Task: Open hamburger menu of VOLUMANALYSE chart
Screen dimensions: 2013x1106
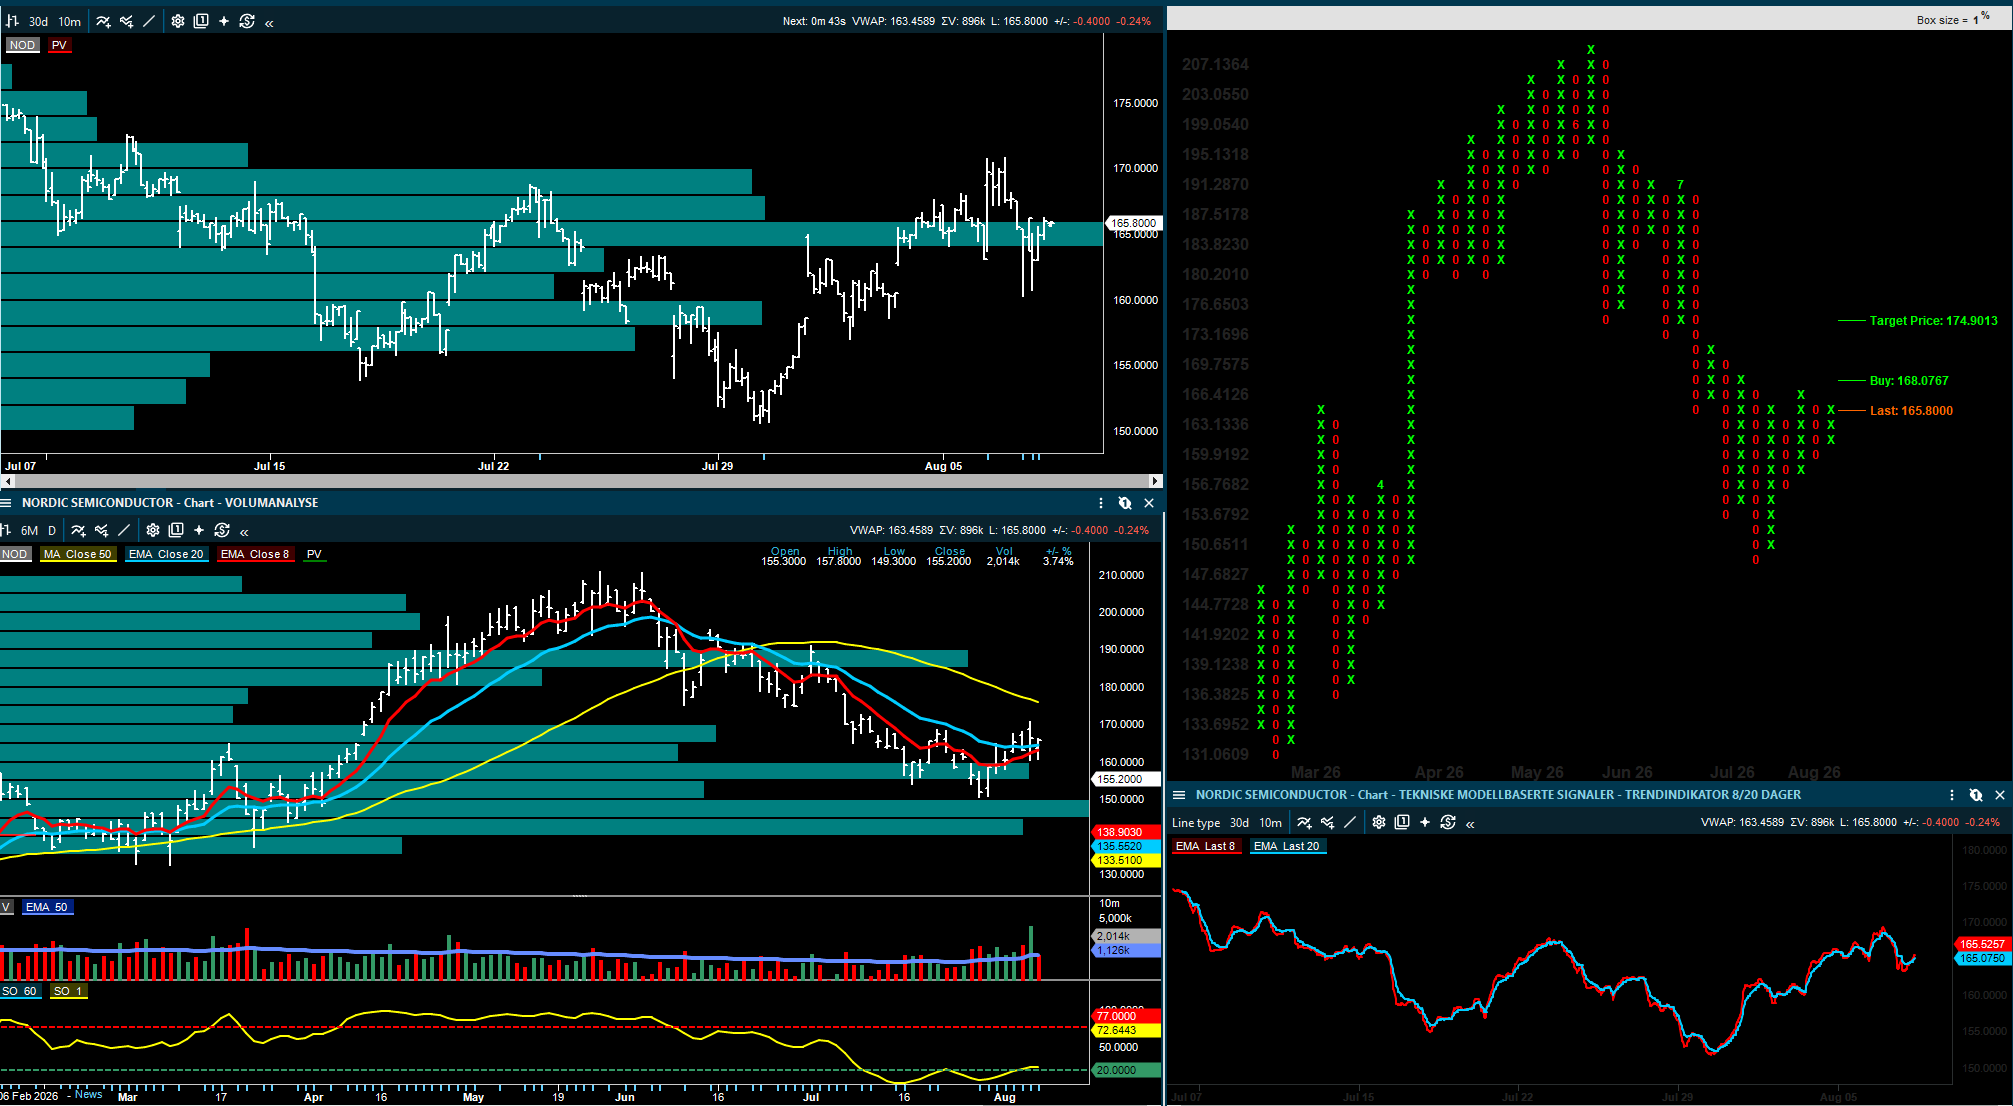Action: (6, 503)
